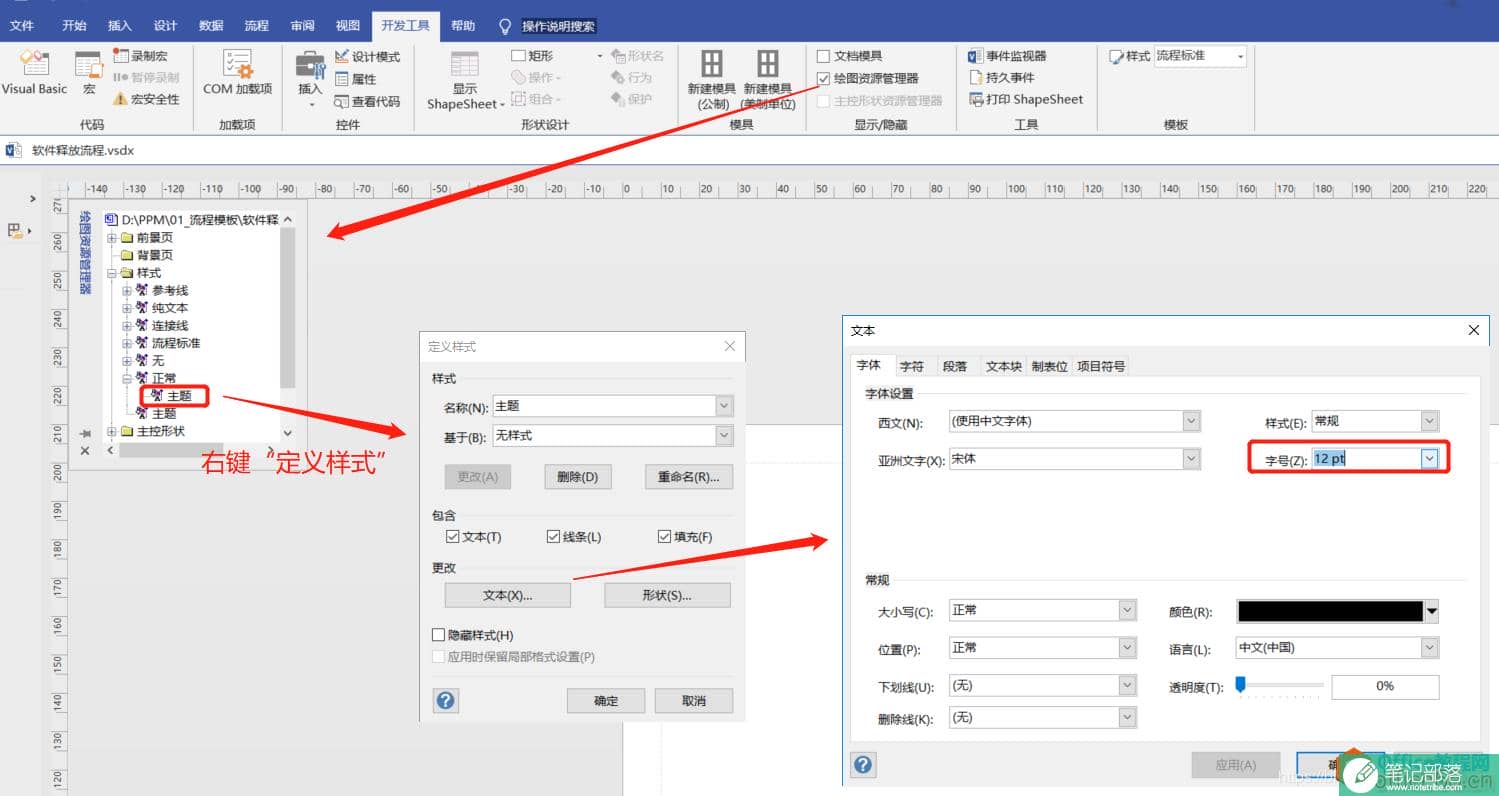This screenshot has height=796, width=1499.
Task: Open the 属性 properties button
Action: 355,78
